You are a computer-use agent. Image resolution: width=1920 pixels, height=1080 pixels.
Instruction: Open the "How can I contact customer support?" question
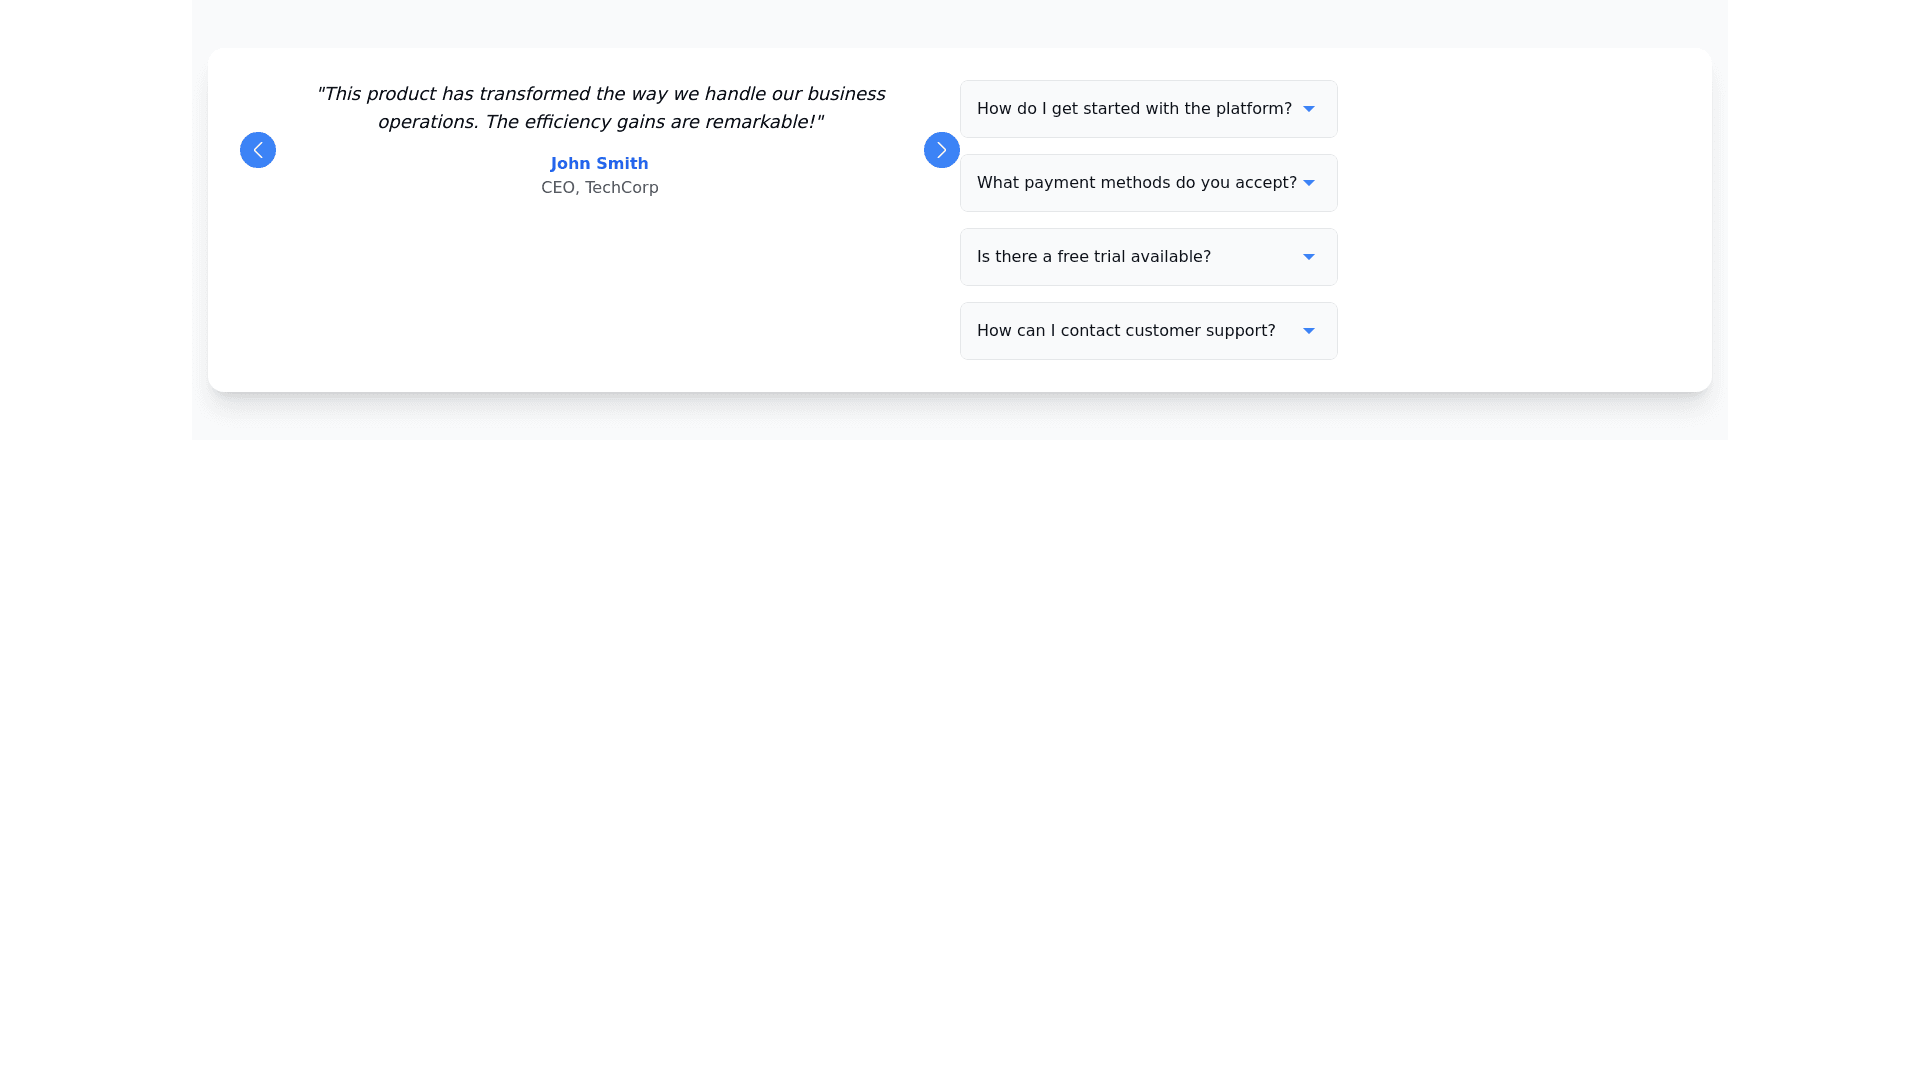1125,331
